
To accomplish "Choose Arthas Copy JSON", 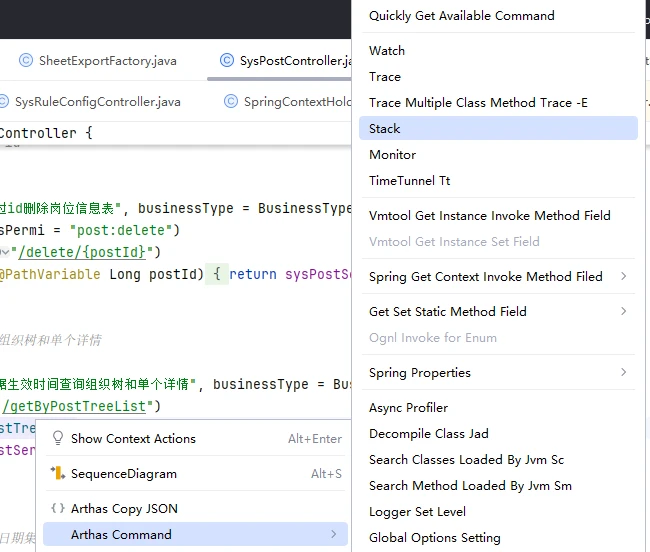I will 195,508.
